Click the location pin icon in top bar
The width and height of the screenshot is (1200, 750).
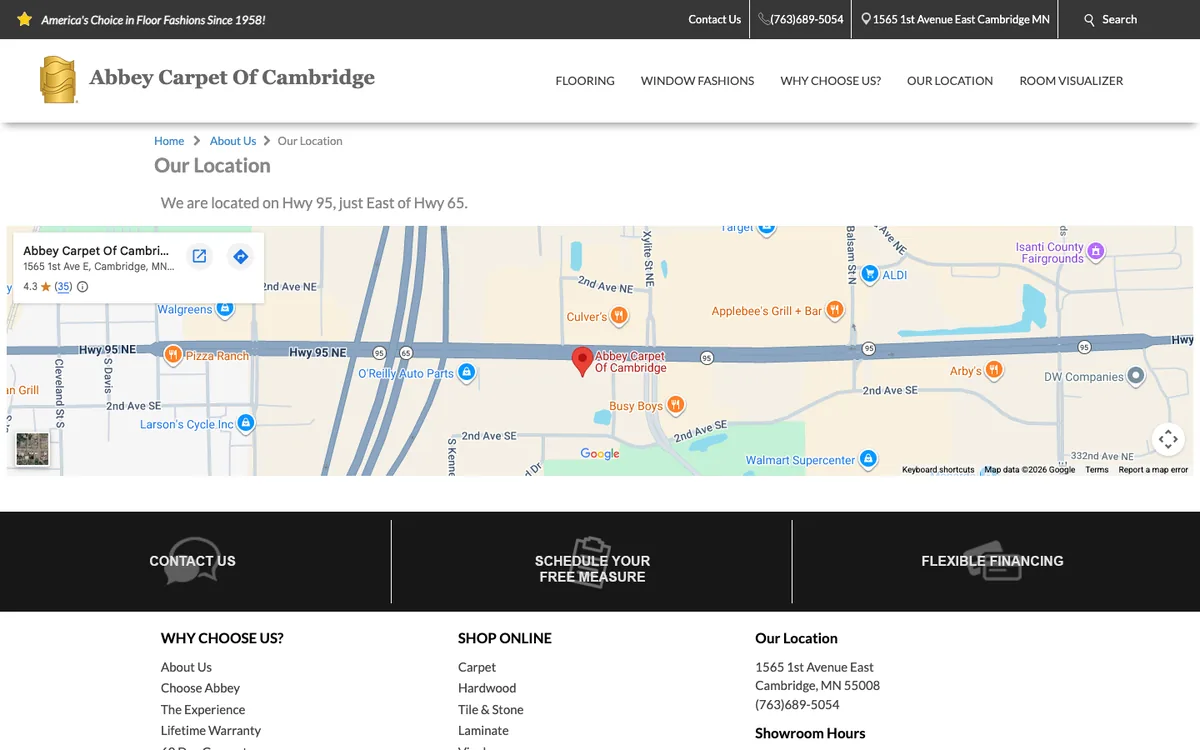click(866, 19)
